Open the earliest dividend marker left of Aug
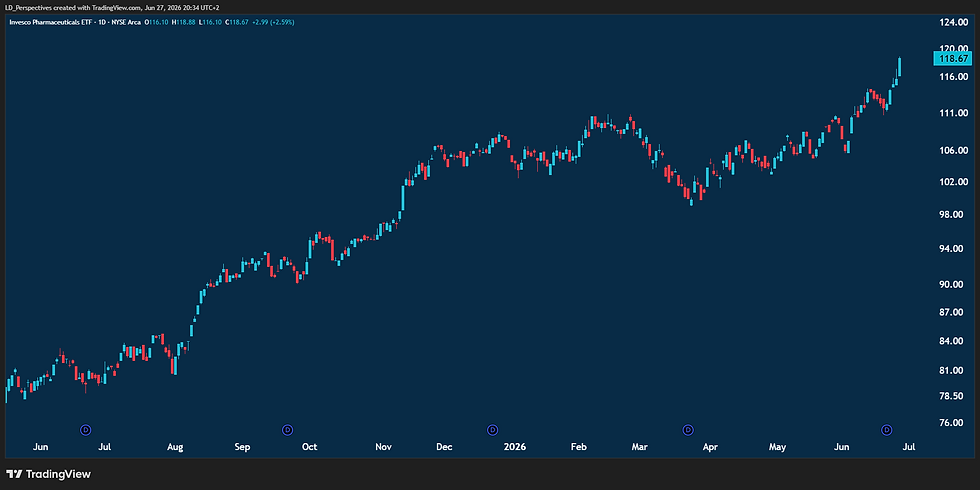Viewport: 980px width, 490px height. (x=86, y=429)
